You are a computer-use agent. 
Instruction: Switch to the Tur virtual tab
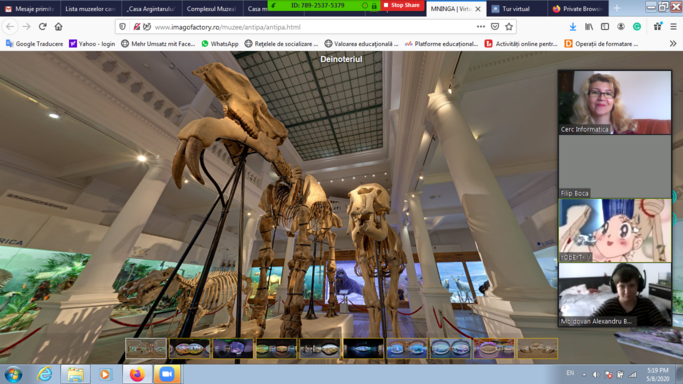coord(516,8)
